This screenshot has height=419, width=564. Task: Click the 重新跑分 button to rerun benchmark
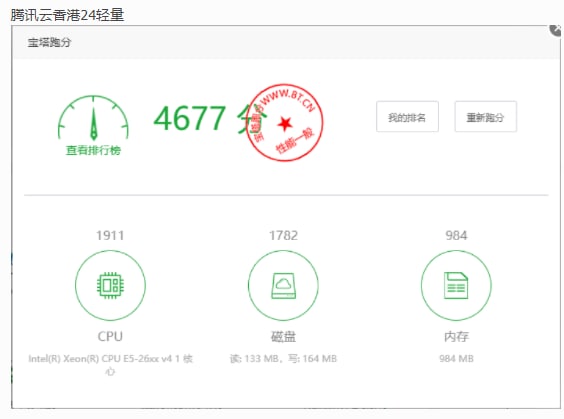click(x=486, y=117)
